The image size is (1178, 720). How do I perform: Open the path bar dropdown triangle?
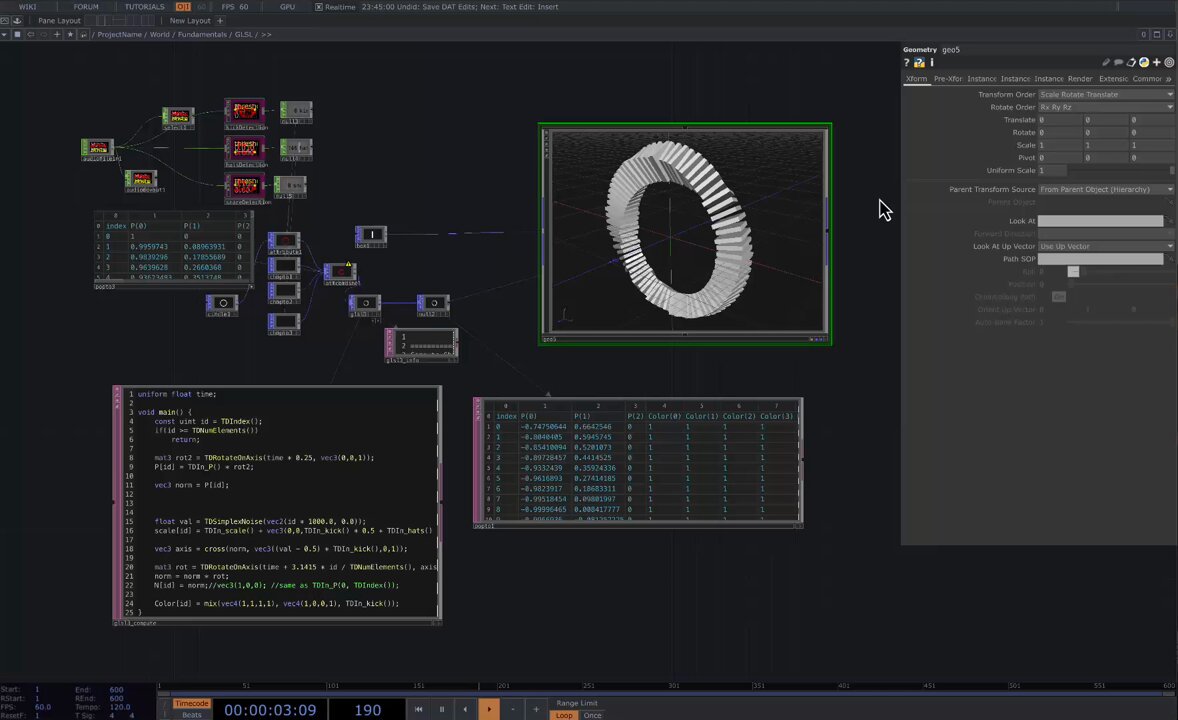point(5,35)
